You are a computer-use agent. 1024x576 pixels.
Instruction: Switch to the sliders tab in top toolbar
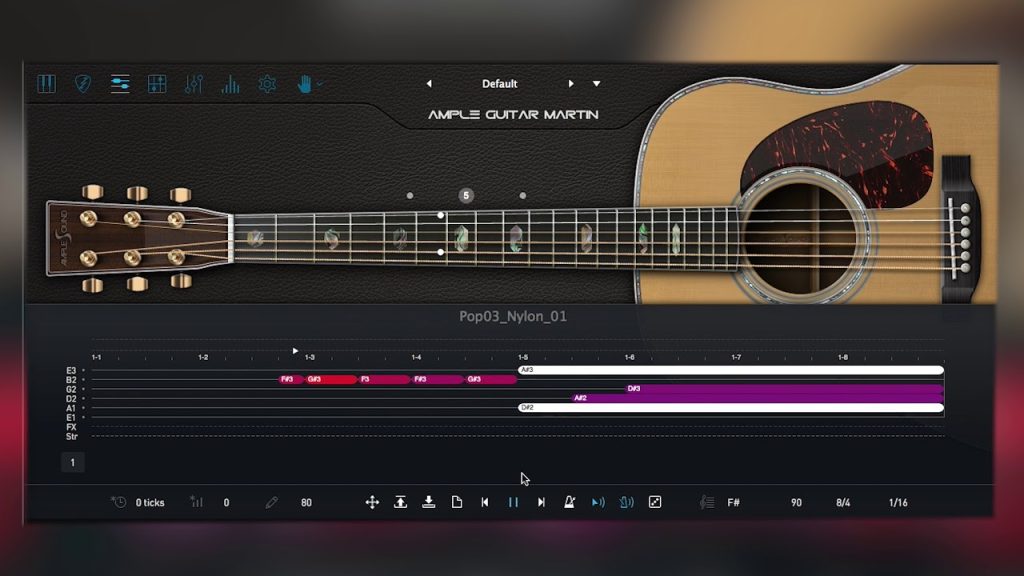coord(120,84)
